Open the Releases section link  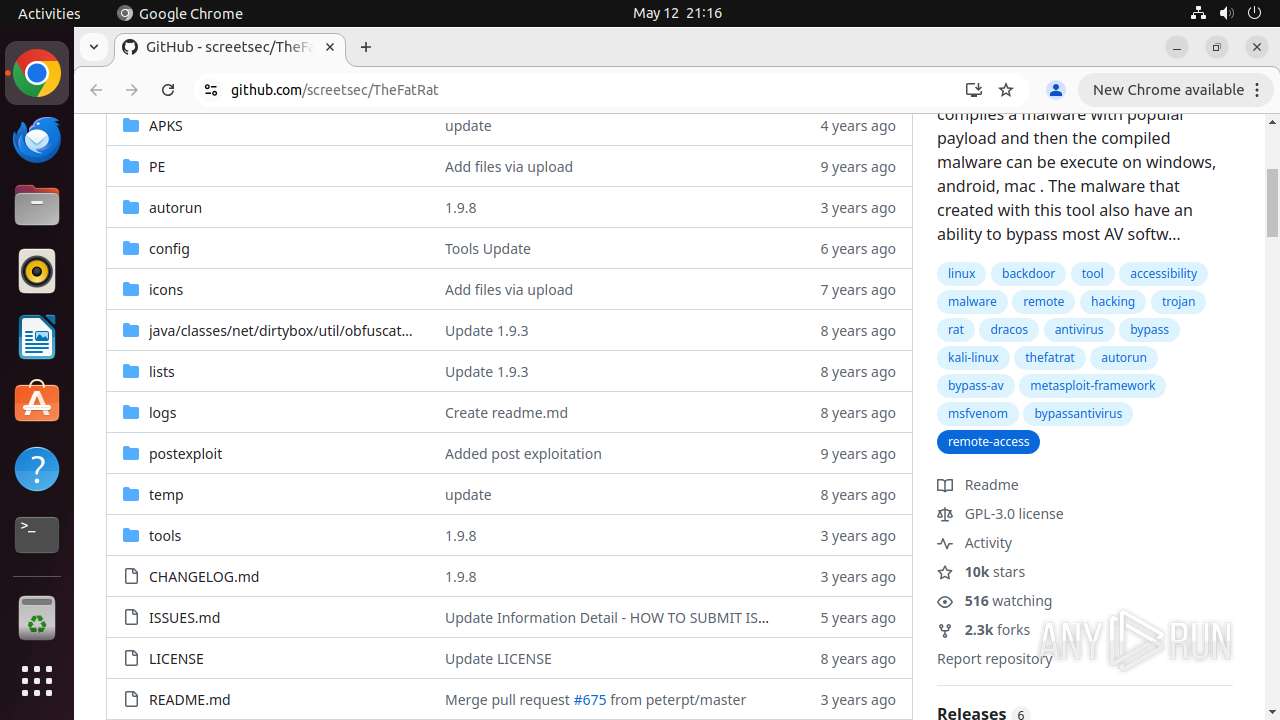tap(971, 713)
